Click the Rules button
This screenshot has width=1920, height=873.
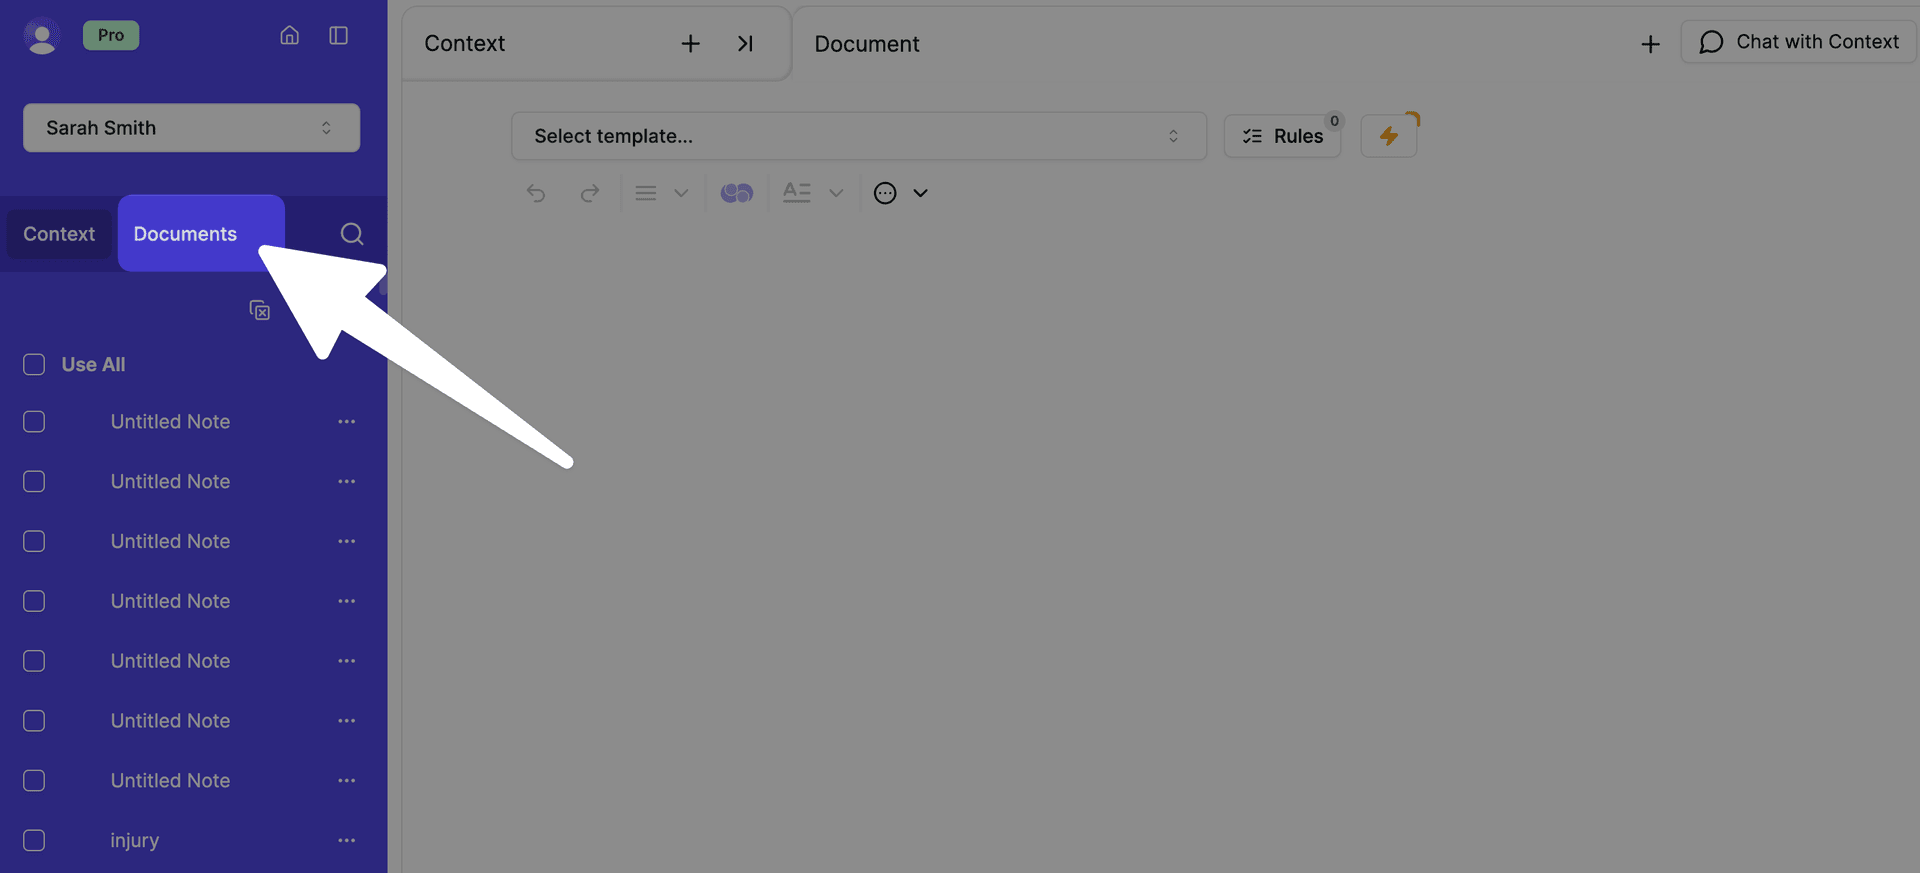1282,136
